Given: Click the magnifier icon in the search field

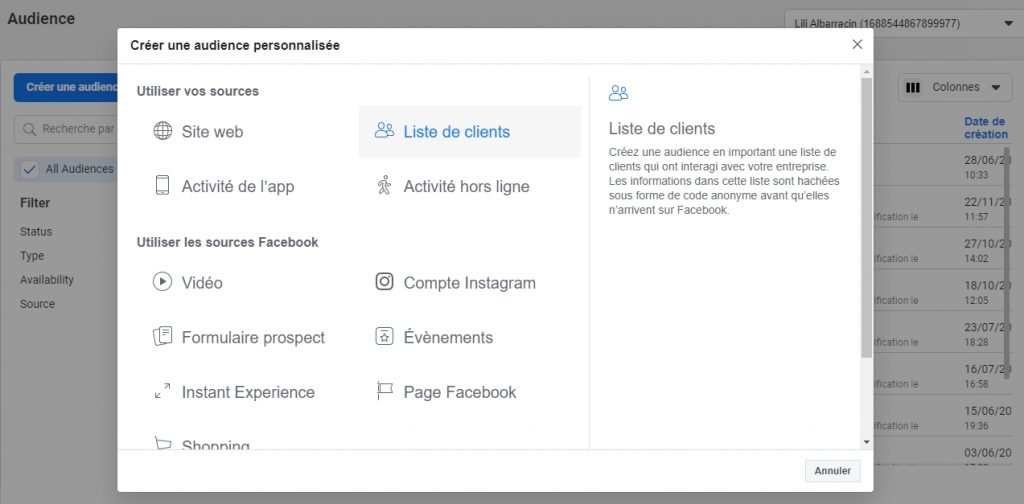Looking at the screenshot, I should (x=29, y=129).
